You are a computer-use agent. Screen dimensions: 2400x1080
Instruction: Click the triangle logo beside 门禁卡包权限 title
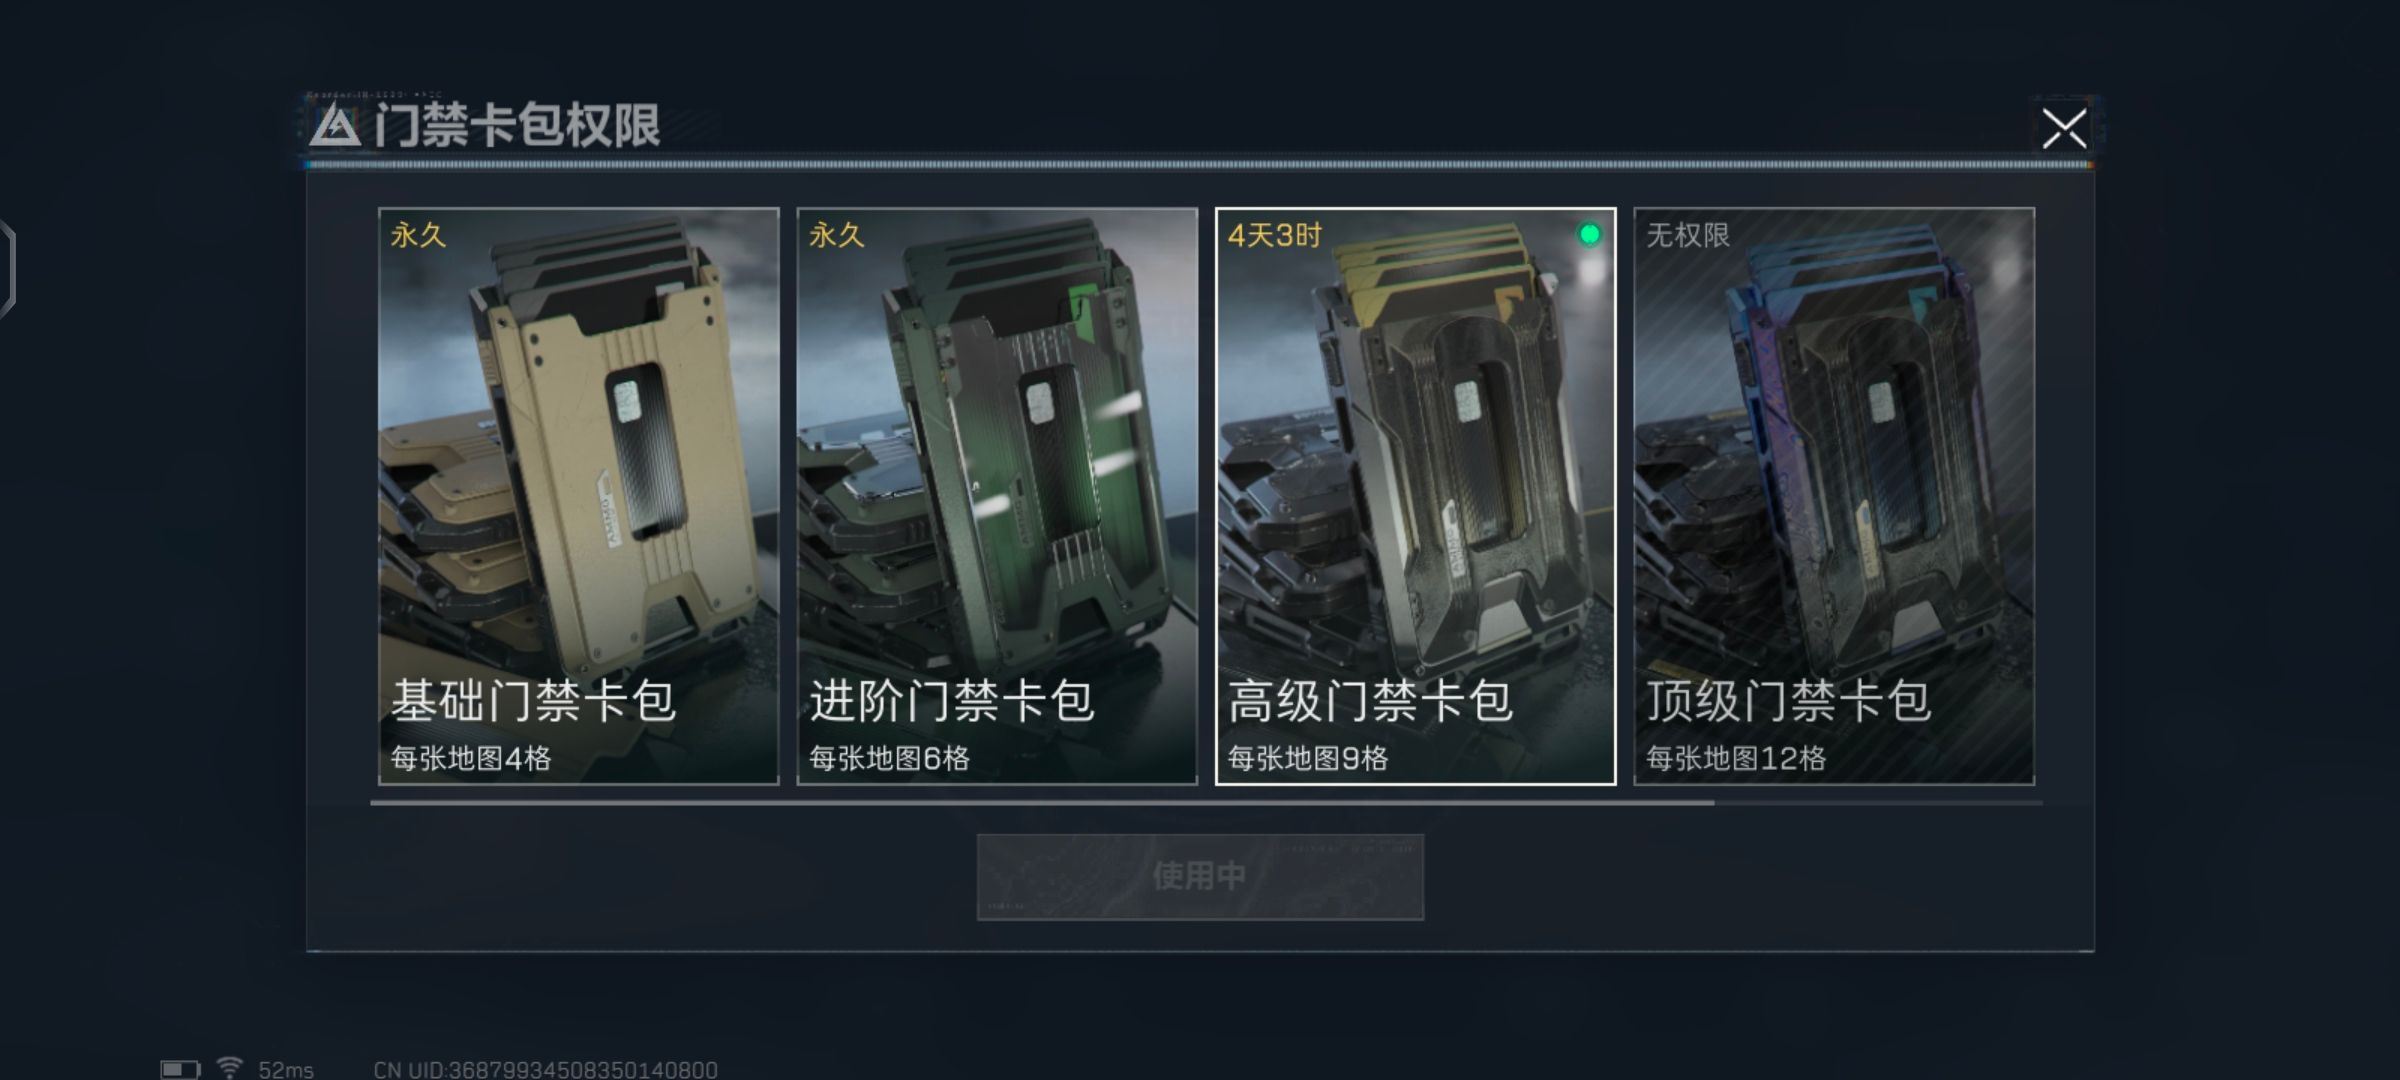tap(334, 126)
